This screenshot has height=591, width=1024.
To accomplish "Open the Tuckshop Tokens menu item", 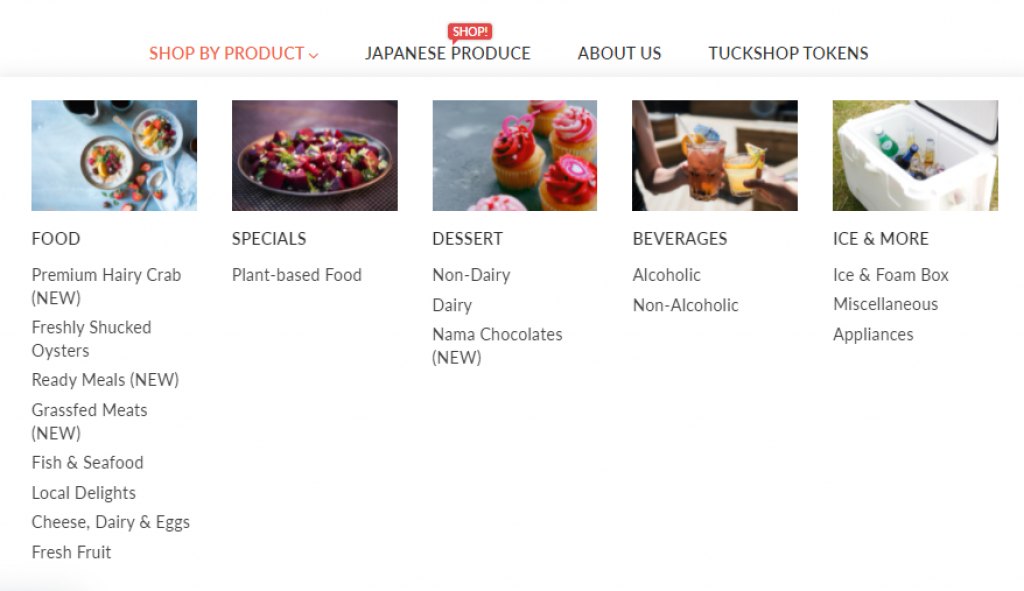I will pos(788,54).
